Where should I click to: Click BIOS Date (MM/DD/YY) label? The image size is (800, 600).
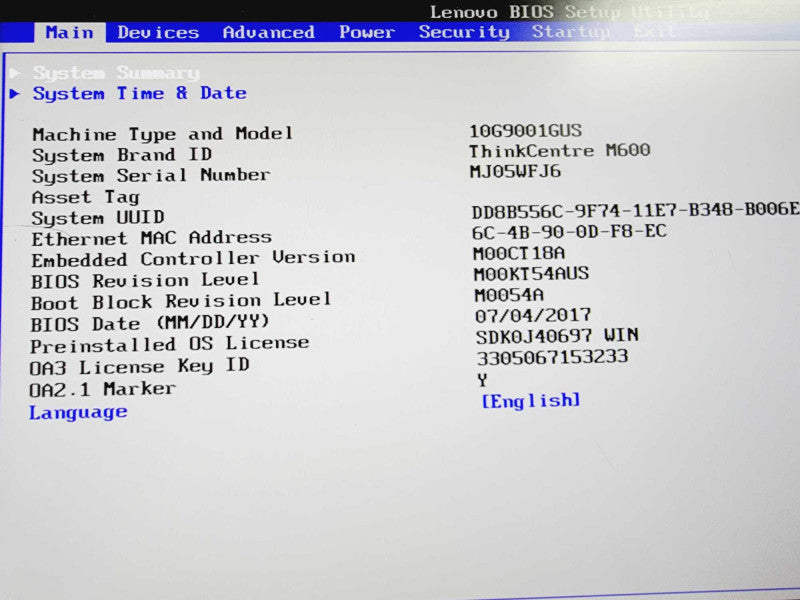[149, 323]
